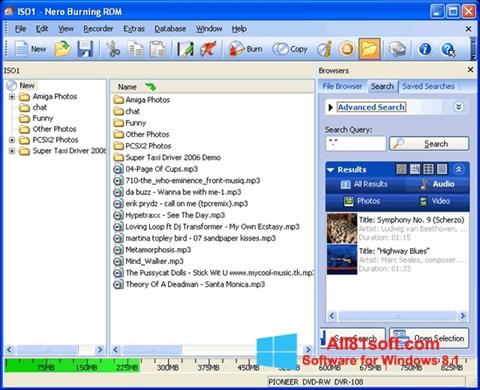480x390 pixels.
Task: Open the Database menu
Action: (x=170, y=29)
